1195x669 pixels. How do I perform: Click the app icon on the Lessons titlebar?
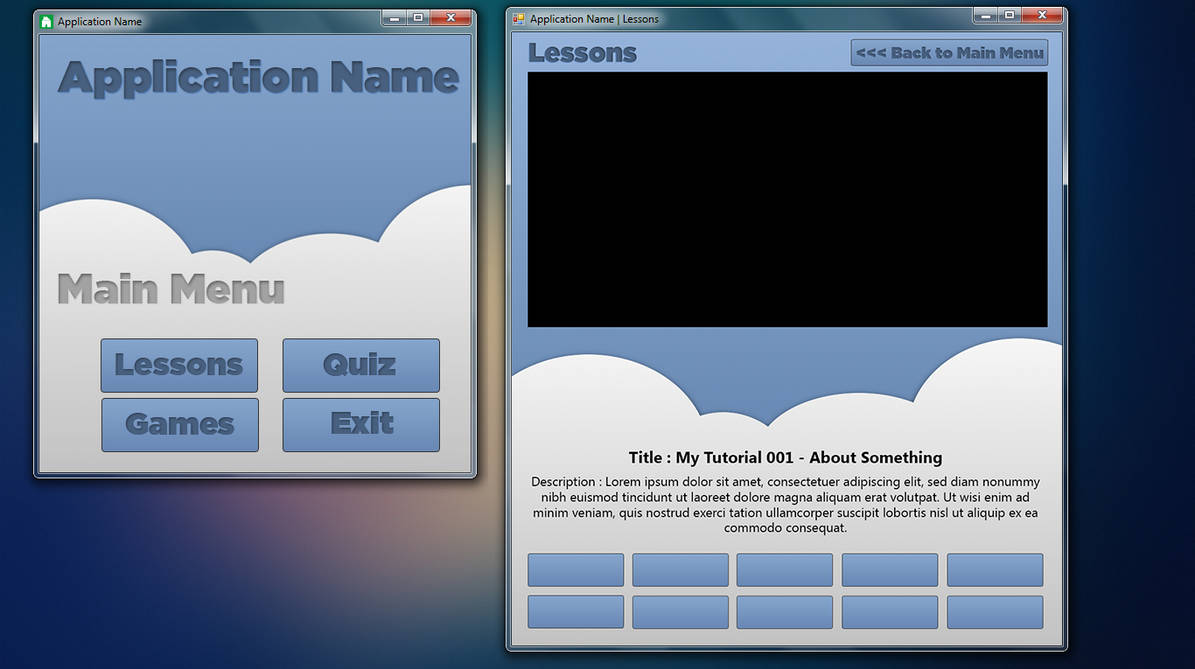pyautogui.click(x=517, y=18)
